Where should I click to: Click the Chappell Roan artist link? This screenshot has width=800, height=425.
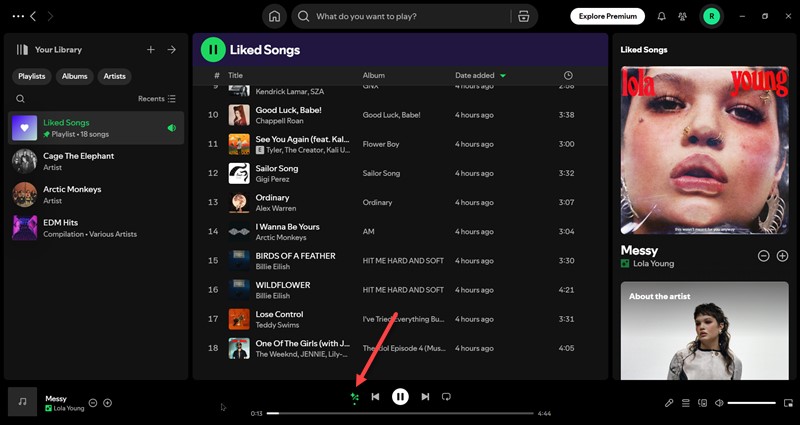(279, 121)
